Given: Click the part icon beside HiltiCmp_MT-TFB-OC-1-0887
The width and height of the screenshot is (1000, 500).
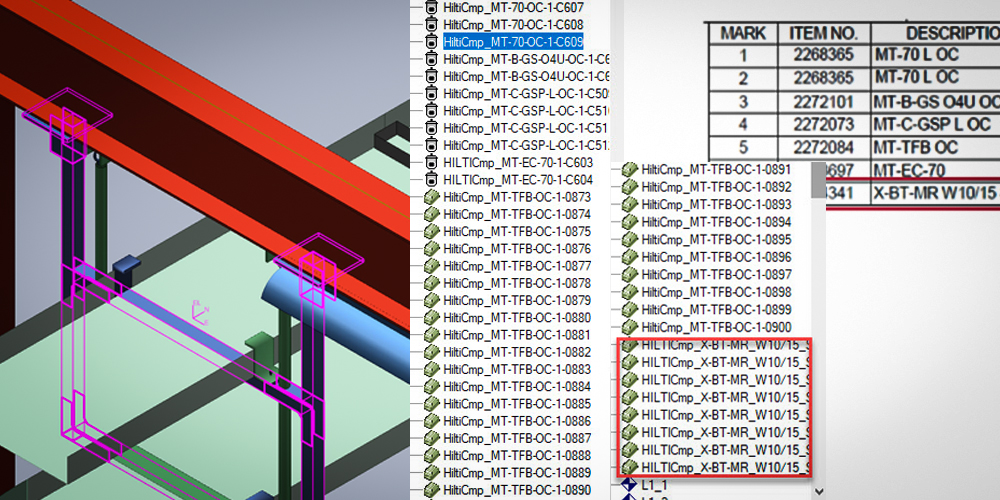Looking at the screenshot, I should click(x=432, y=438).
